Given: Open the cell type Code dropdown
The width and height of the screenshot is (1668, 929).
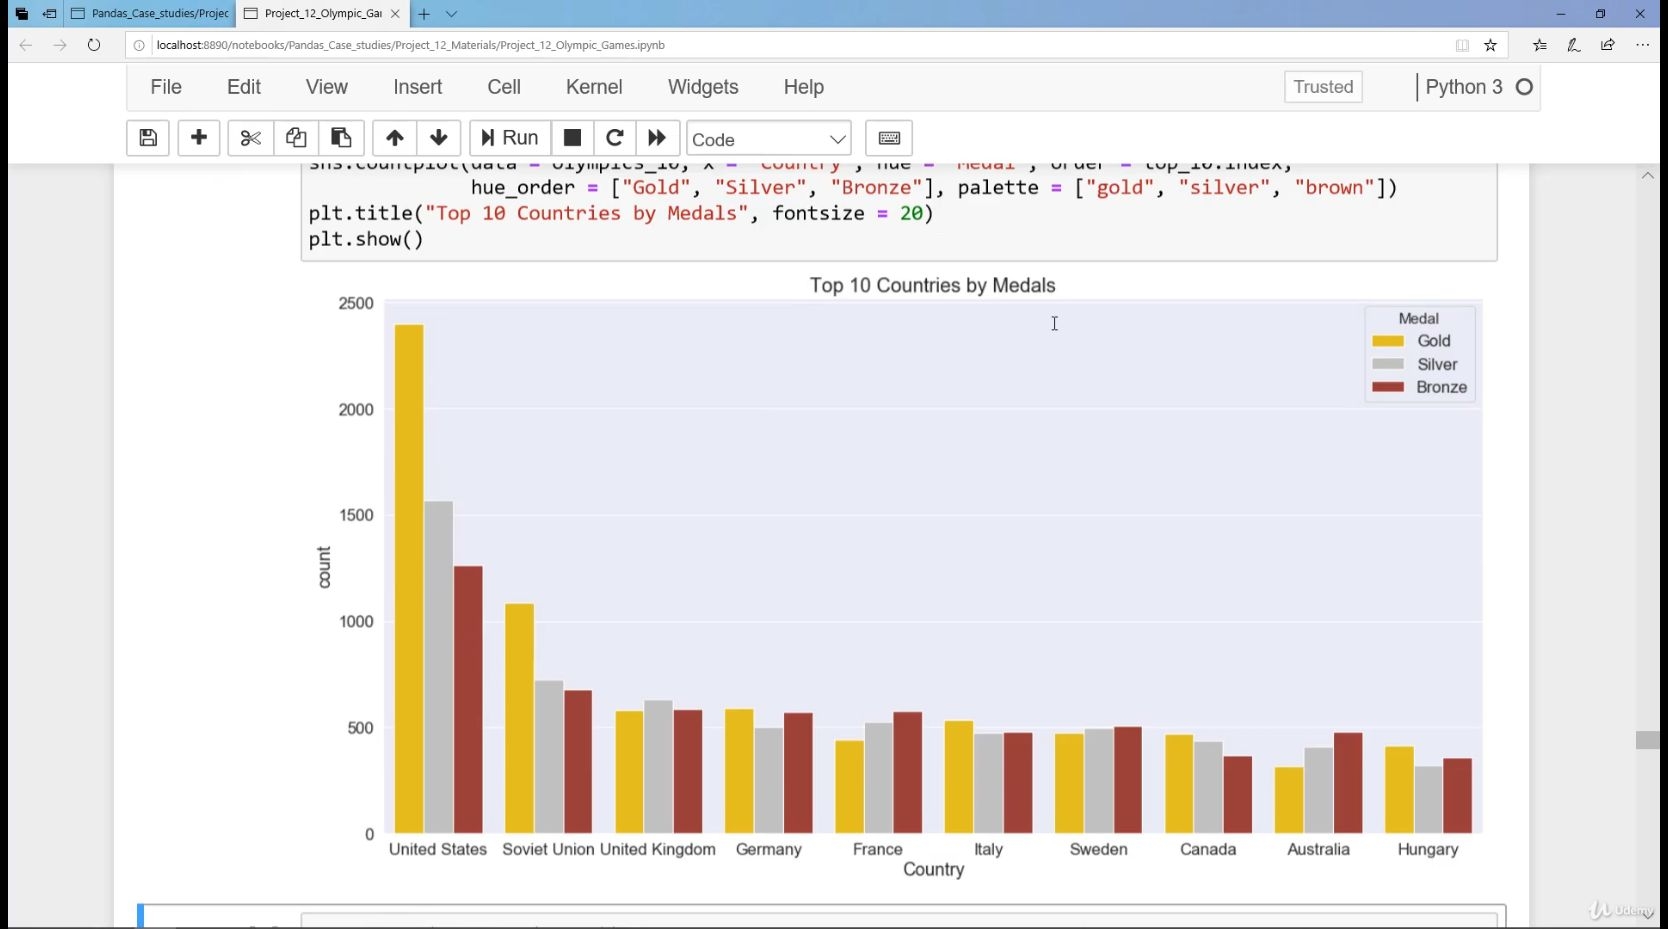Looking at the screenshot, I should [x=769, y=139].
